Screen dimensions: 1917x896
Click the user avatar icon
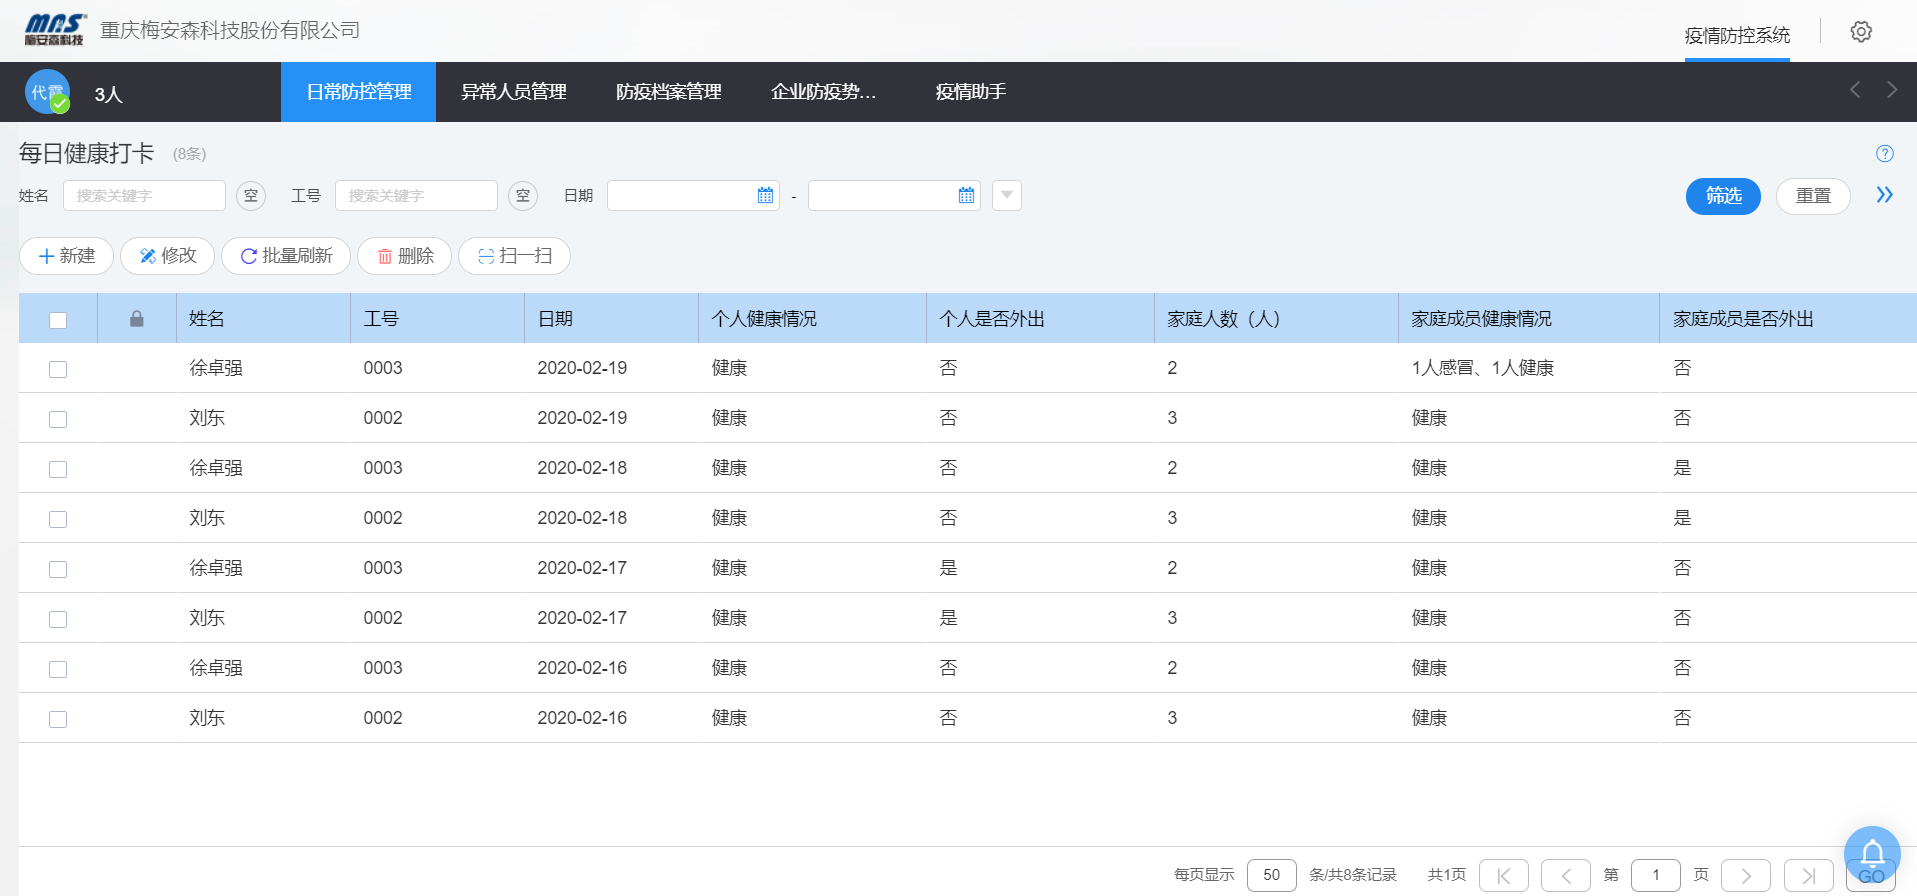click(x=47, y=92)
